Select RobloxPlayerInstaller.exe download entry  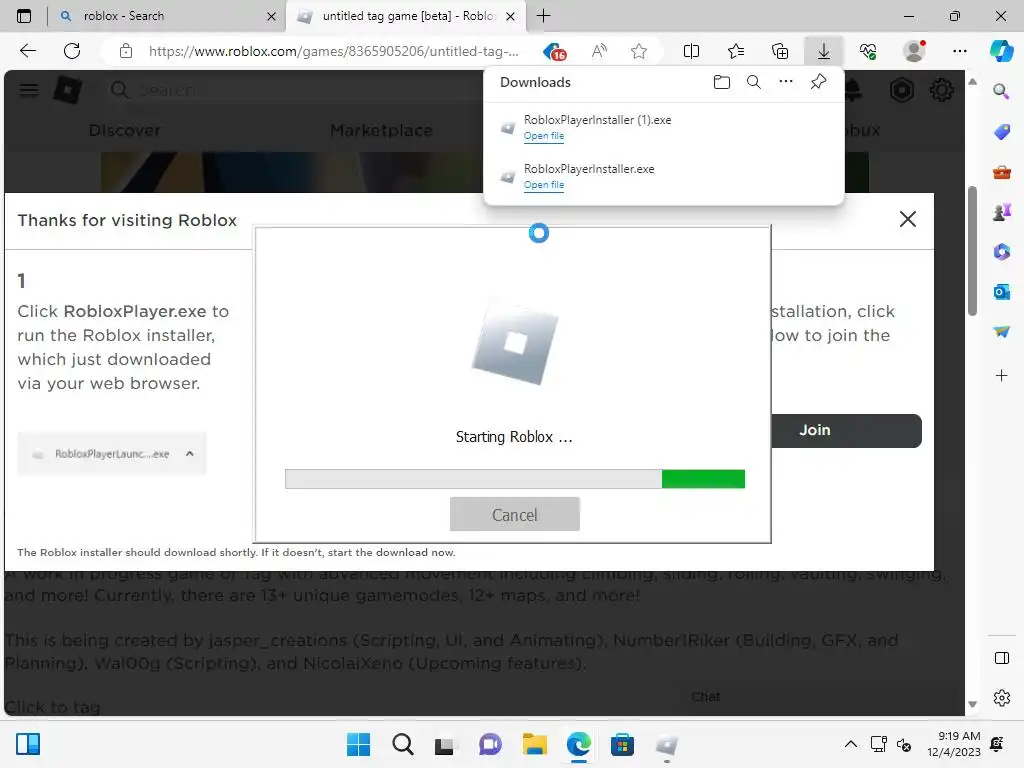tap(664, 176)
